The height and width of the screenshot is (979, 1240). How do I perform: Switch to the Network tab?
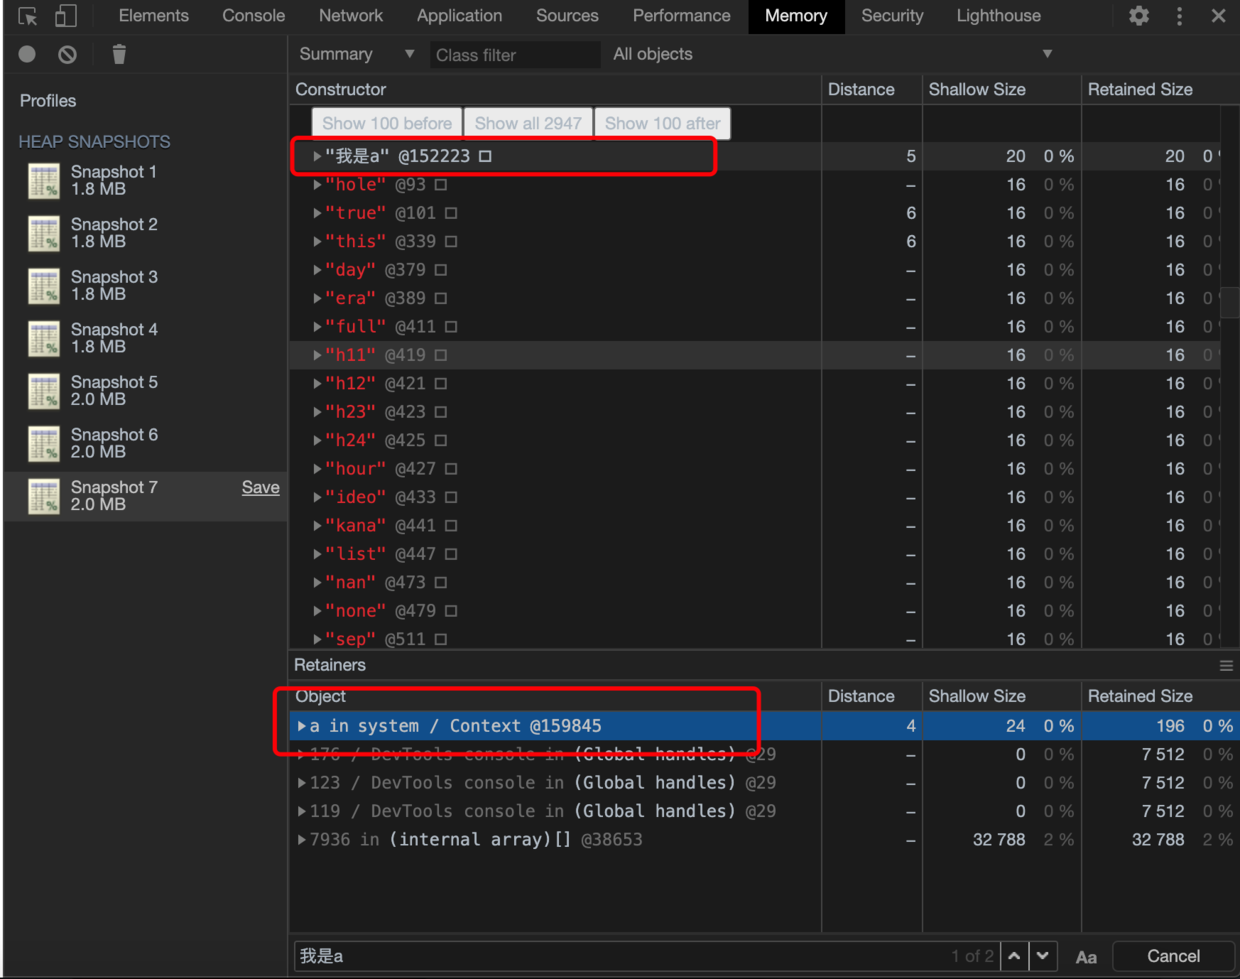point(351,16)
